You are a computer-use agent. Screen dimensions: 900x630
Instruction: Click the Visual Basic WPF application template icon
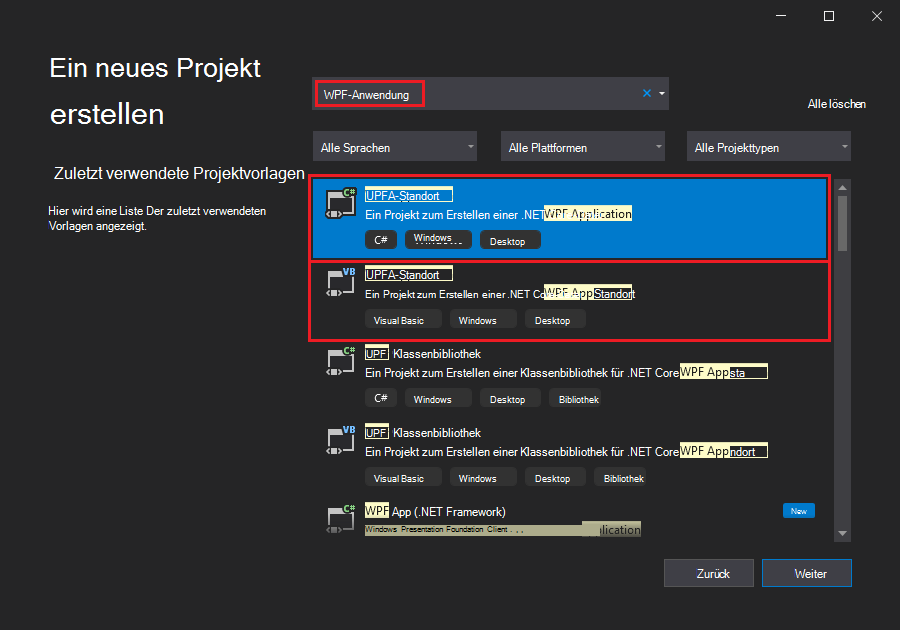(341, 284)
